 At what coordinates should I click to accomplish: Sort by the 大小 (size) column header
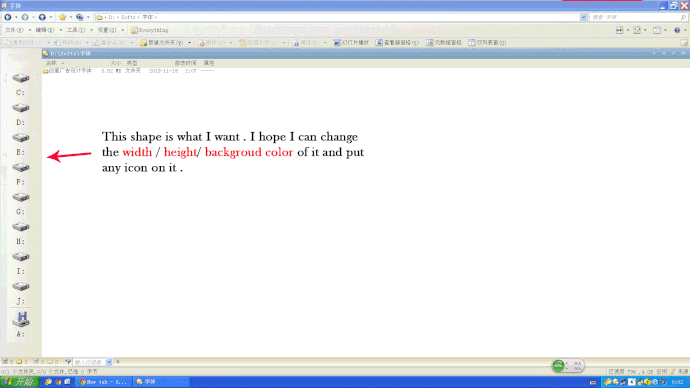115,63
